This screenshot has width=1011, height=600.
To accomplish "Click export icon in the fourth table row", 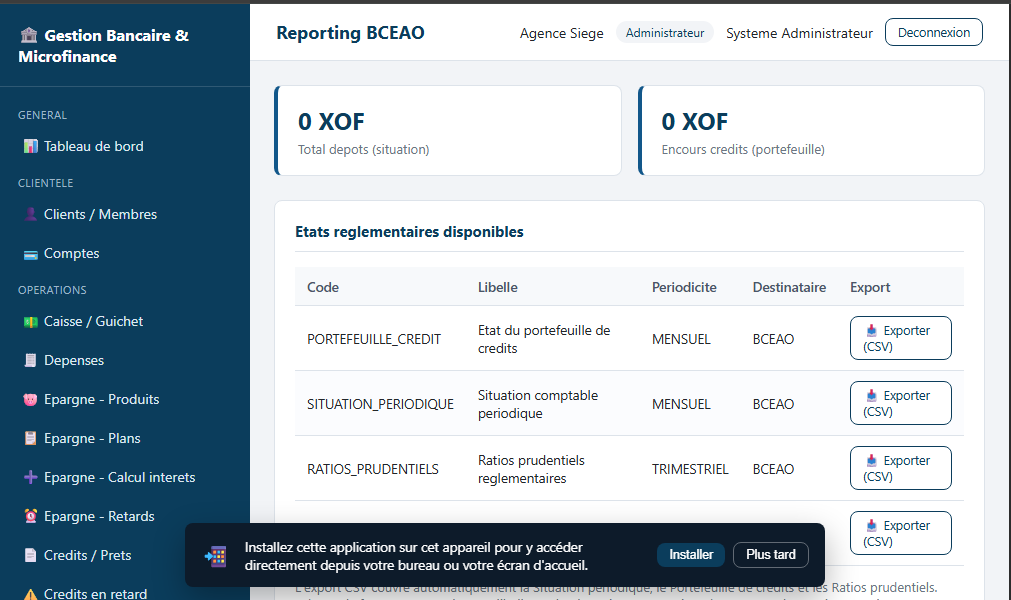I will coord(872,526).
